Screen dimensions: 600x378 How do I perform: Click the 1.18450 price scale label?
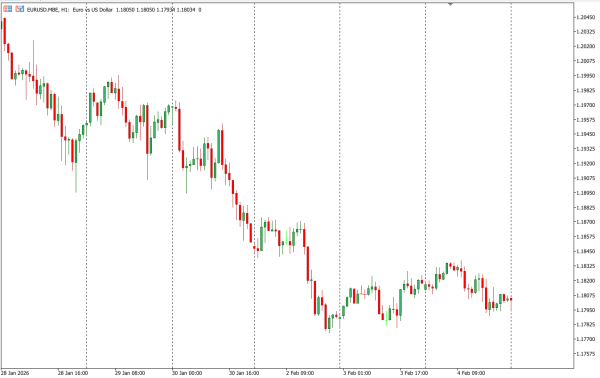point(585,251)
